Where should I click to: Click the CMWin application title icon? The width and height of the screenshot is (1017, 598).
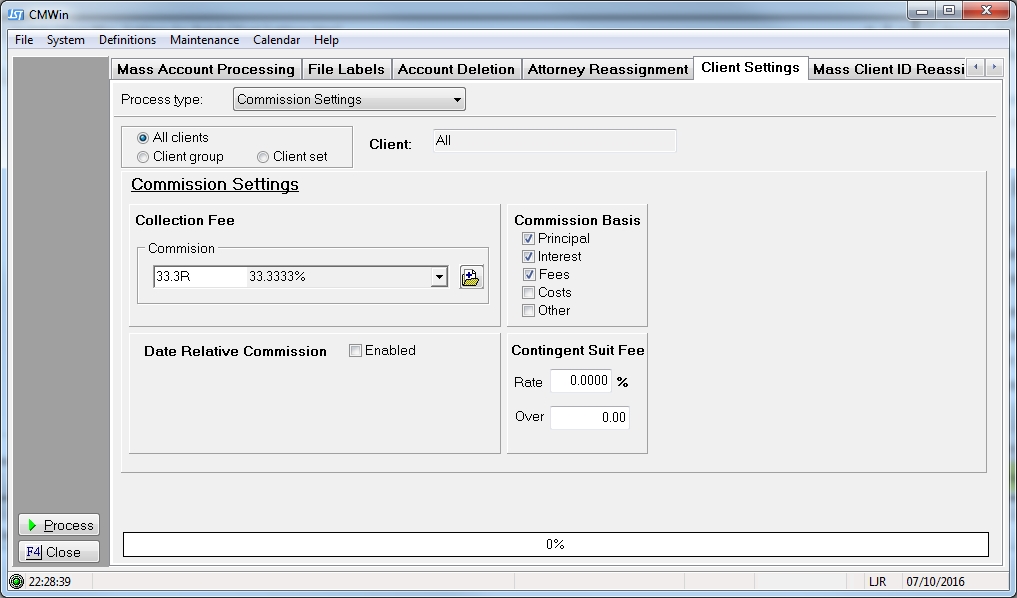[x=15, y=13]
